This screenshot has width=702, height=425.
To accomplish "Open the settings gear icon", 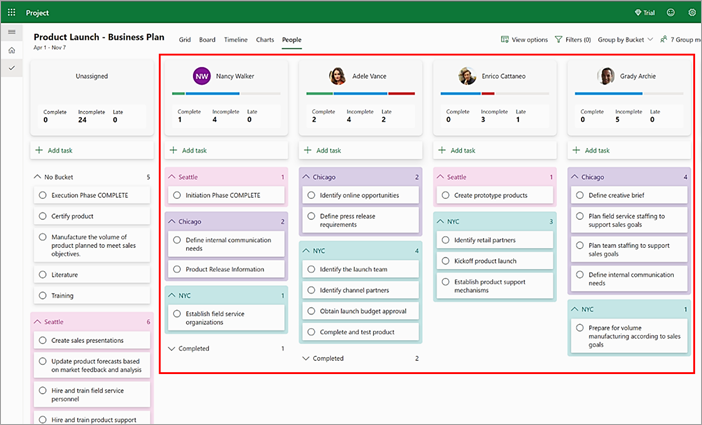I will (x=691, y=12).
